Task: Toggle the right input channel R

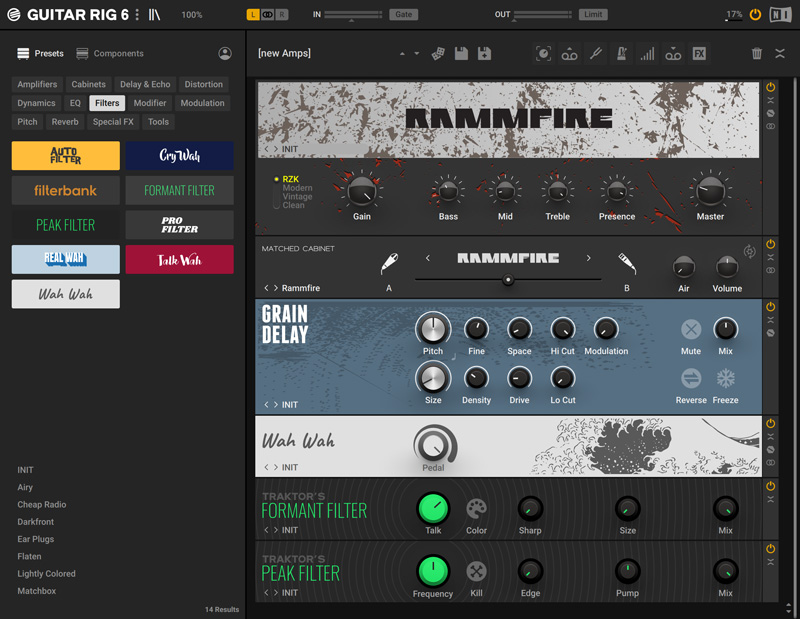Action: tap(282, 15)
